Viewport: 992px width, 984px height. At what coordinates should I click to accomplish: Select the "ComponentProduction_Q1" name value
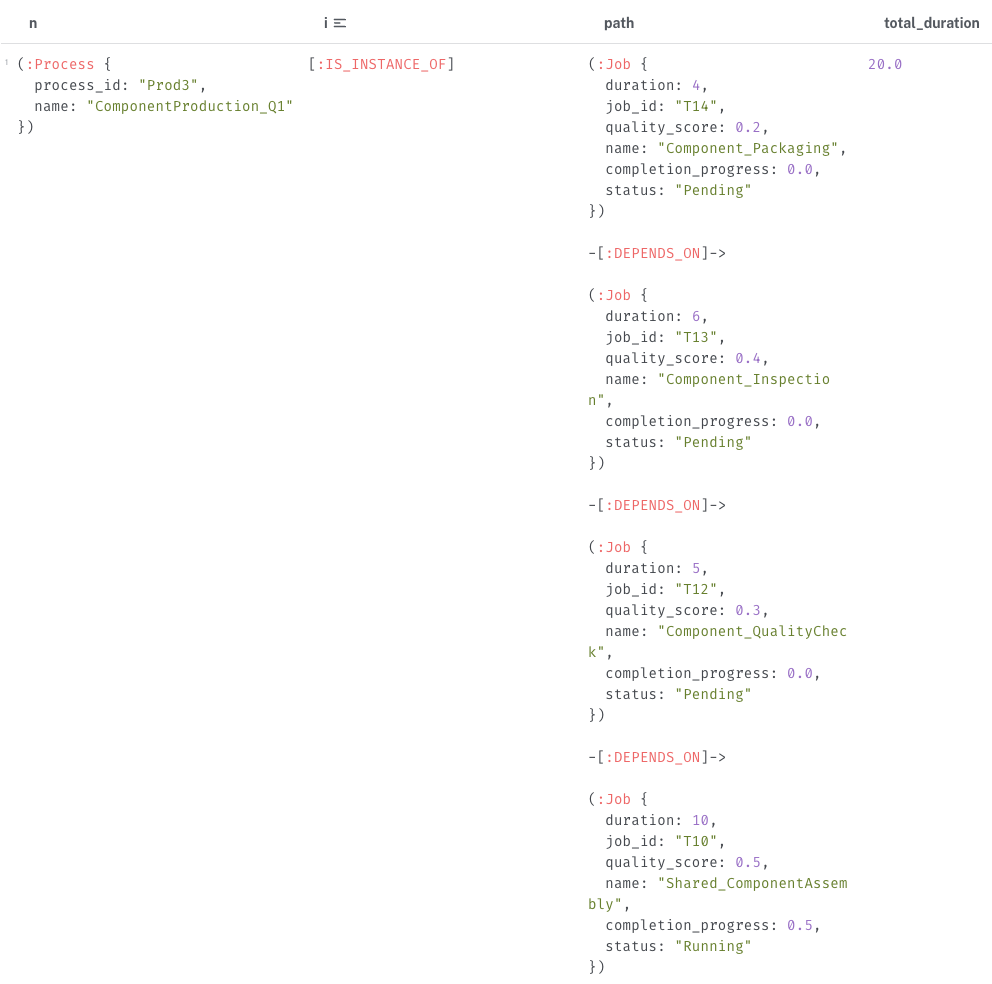click(189, 107)
